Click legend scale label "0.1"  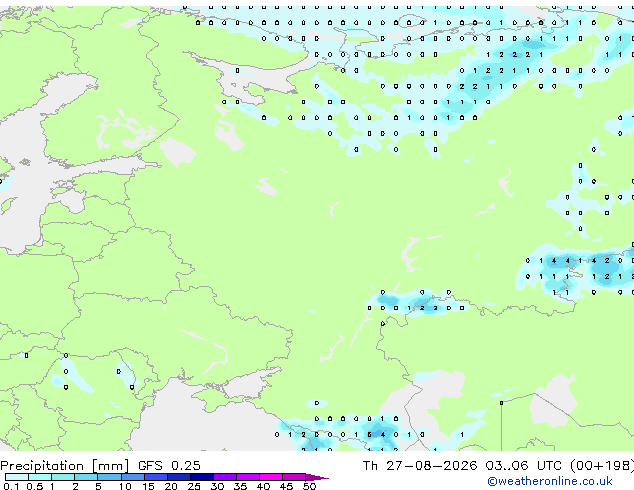pyautogui.click(x=11, y=486)
